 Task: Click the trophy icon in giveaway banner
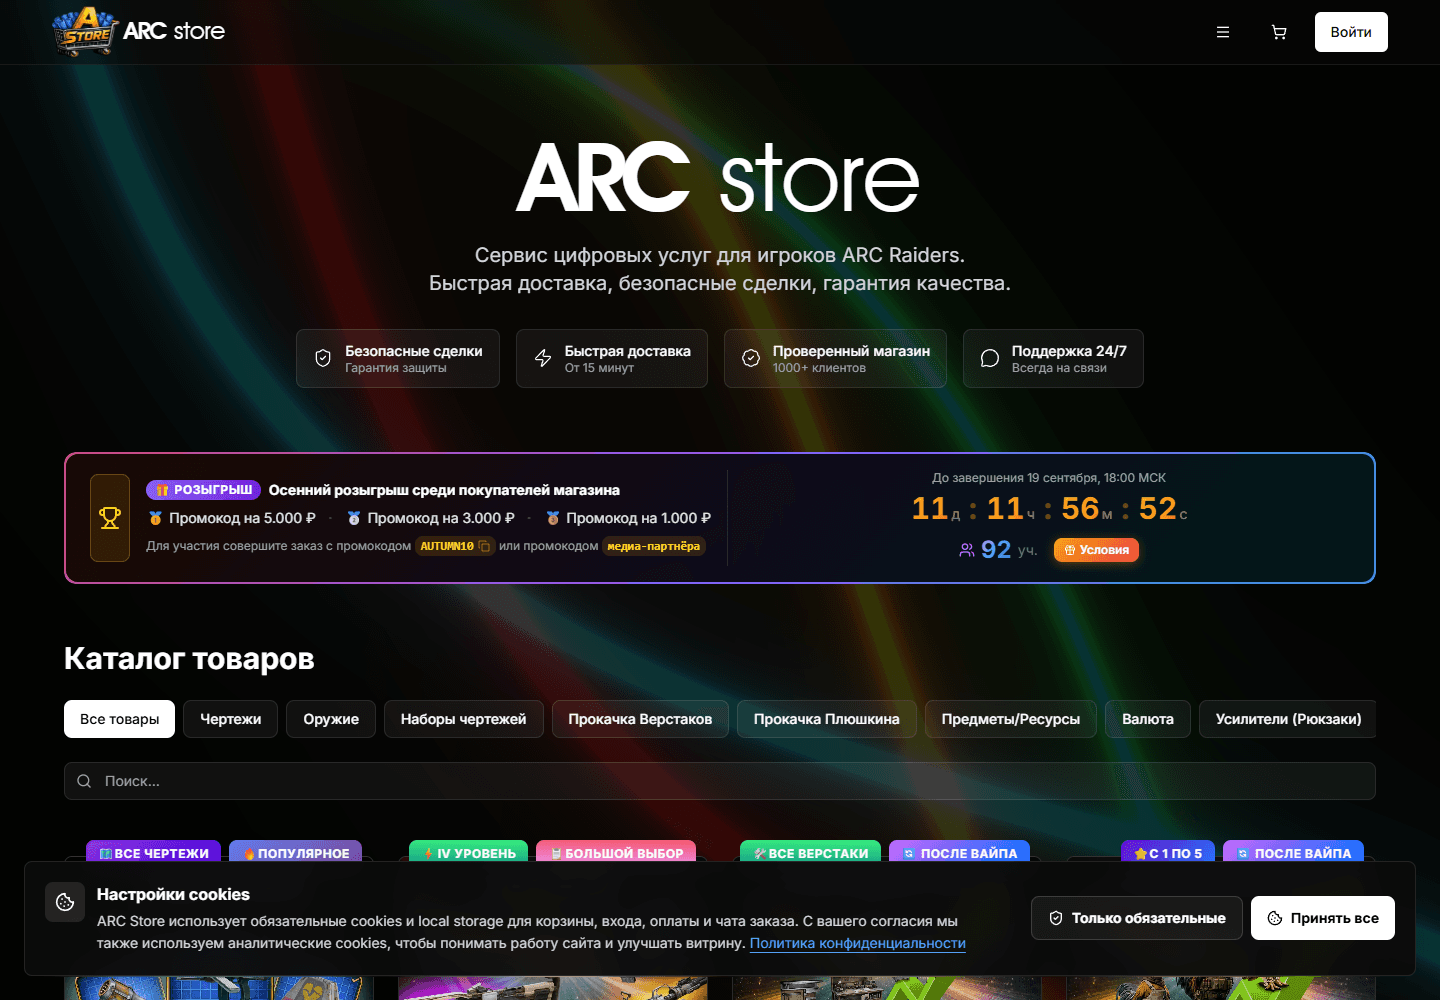(110, 518)
